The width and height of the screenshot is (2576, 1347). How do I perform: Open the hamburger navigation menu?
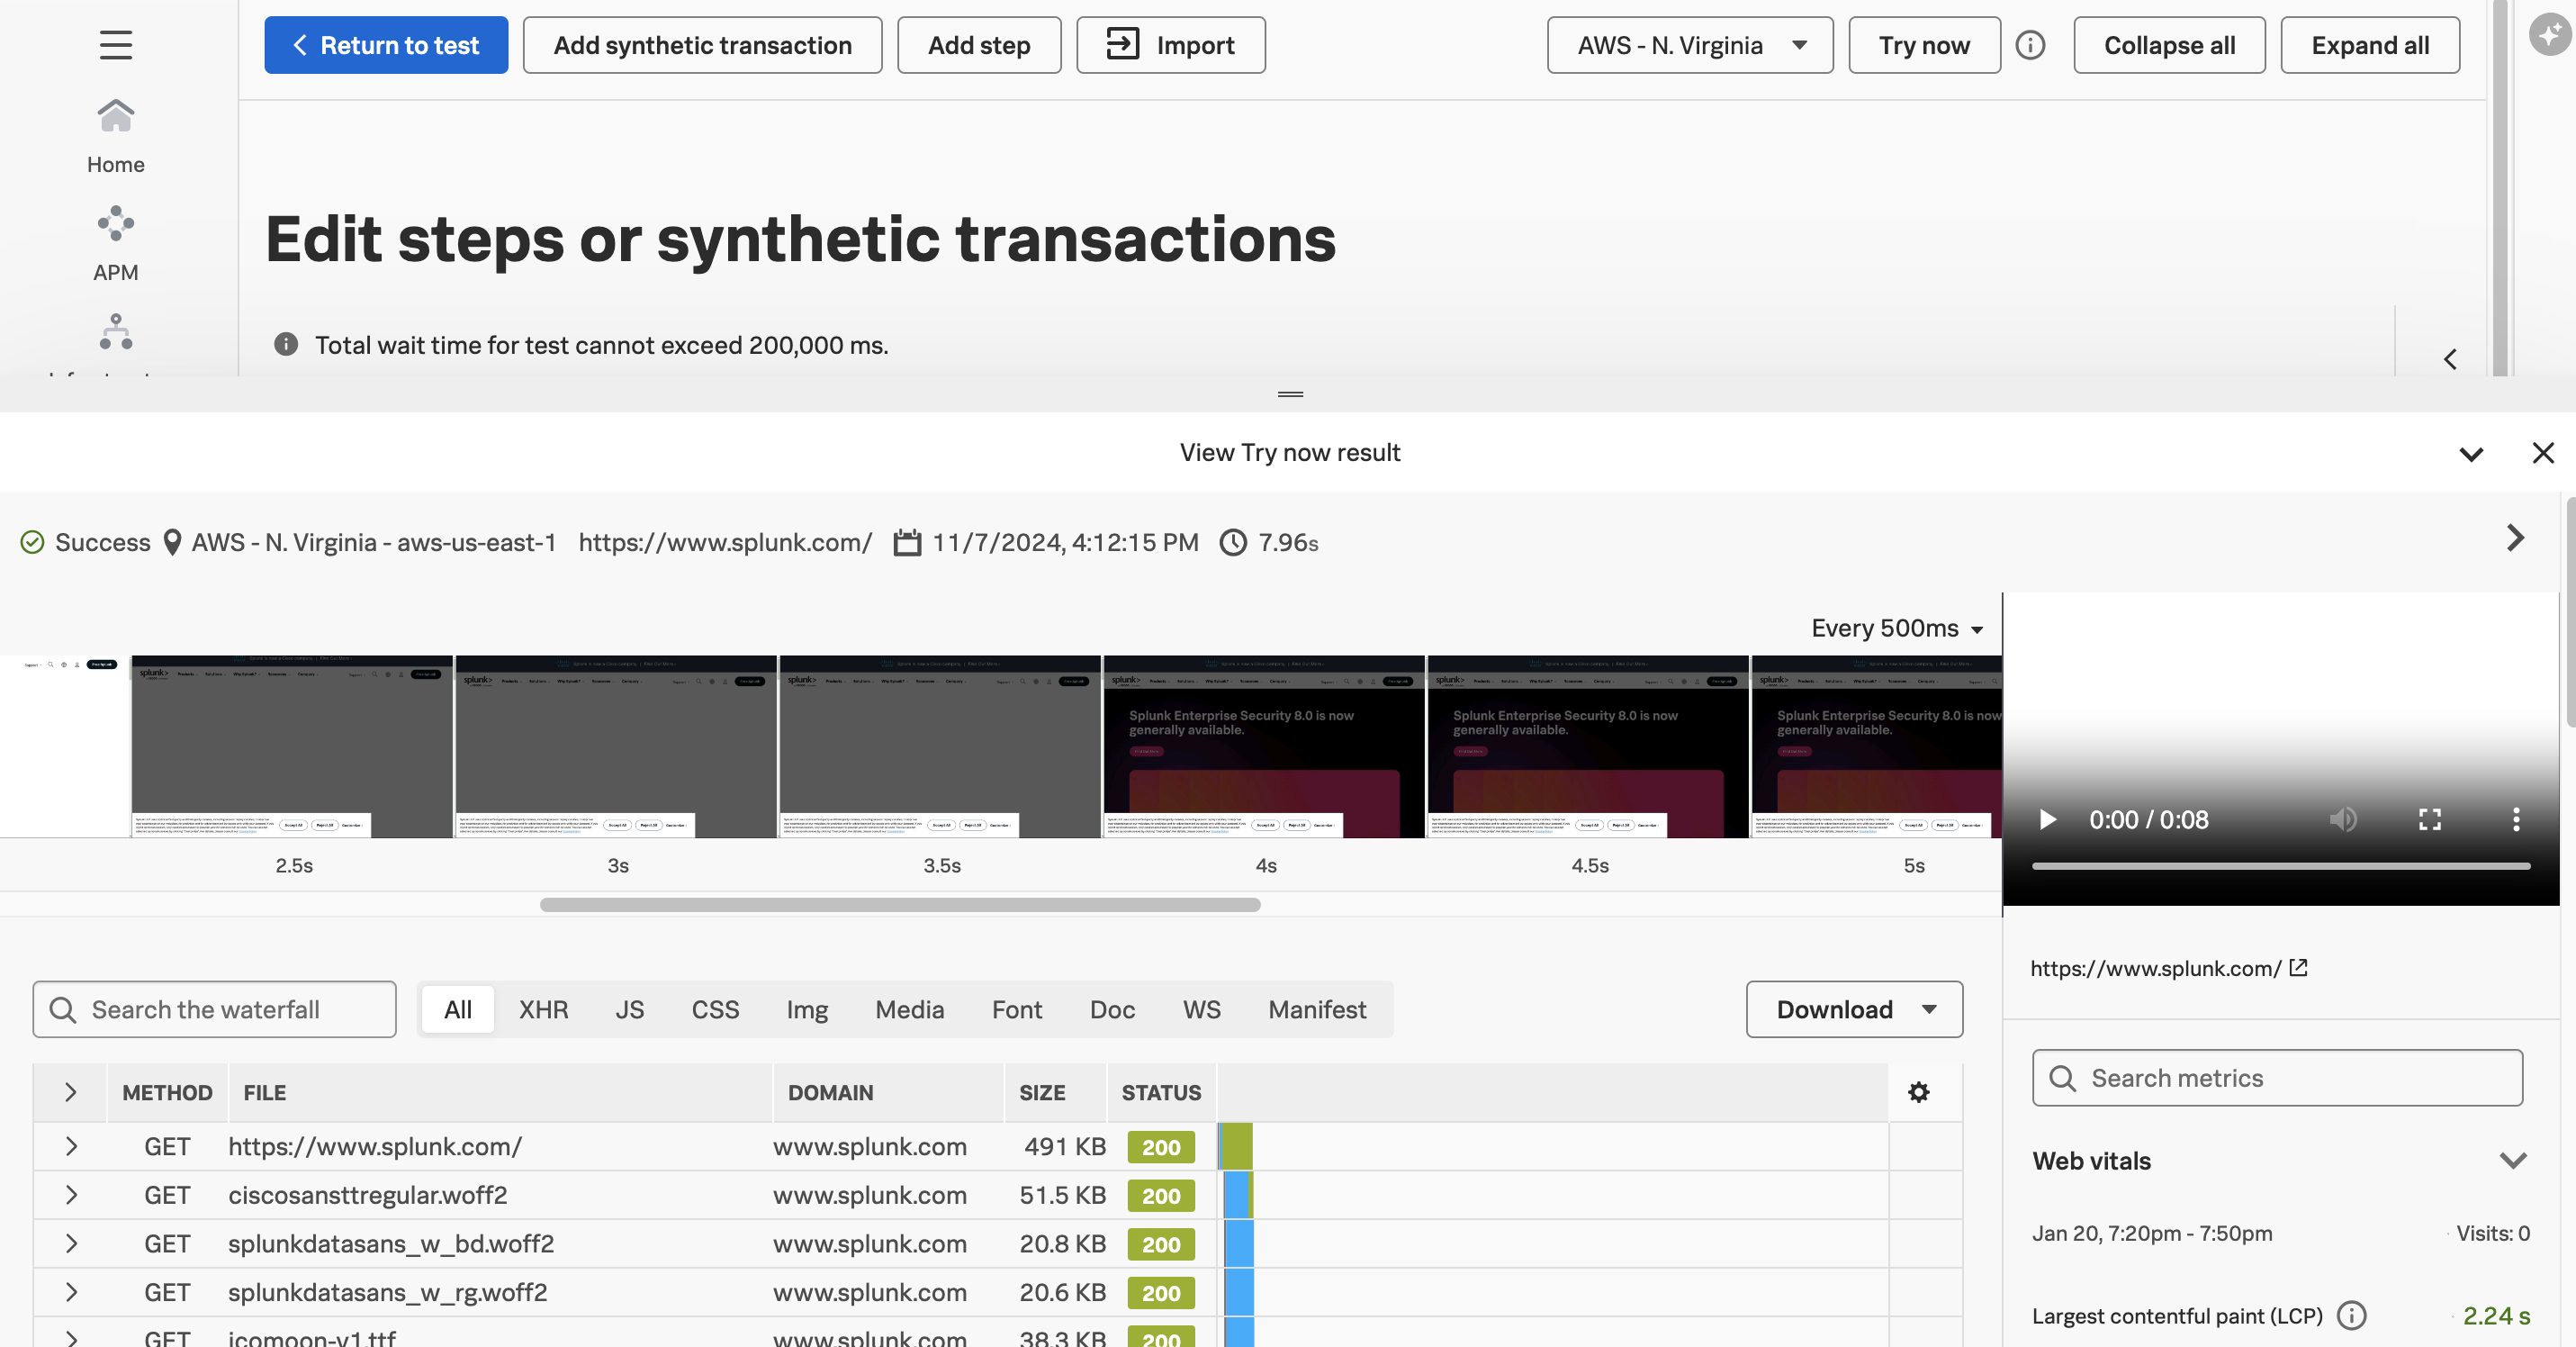coord(115,45)
